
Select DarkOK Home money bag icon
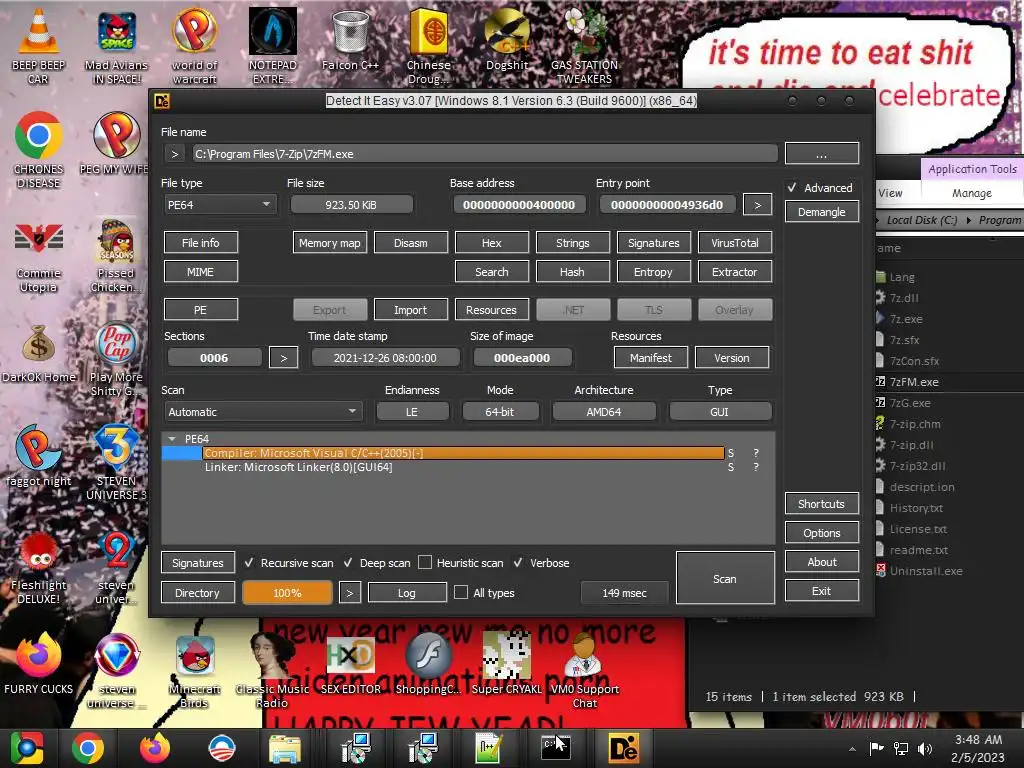pyautogui.click(x=39, y=353)
